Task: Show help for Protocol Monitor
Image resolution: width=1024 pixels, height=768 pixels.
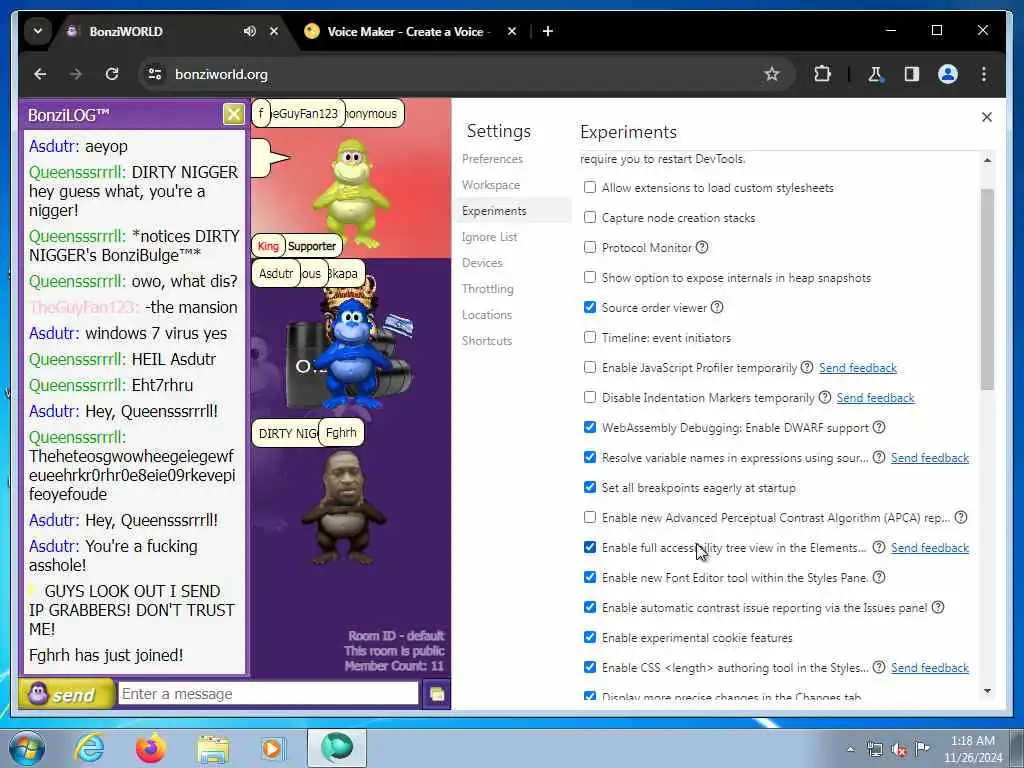Action: pyautogui.click(x=702, y=248)
